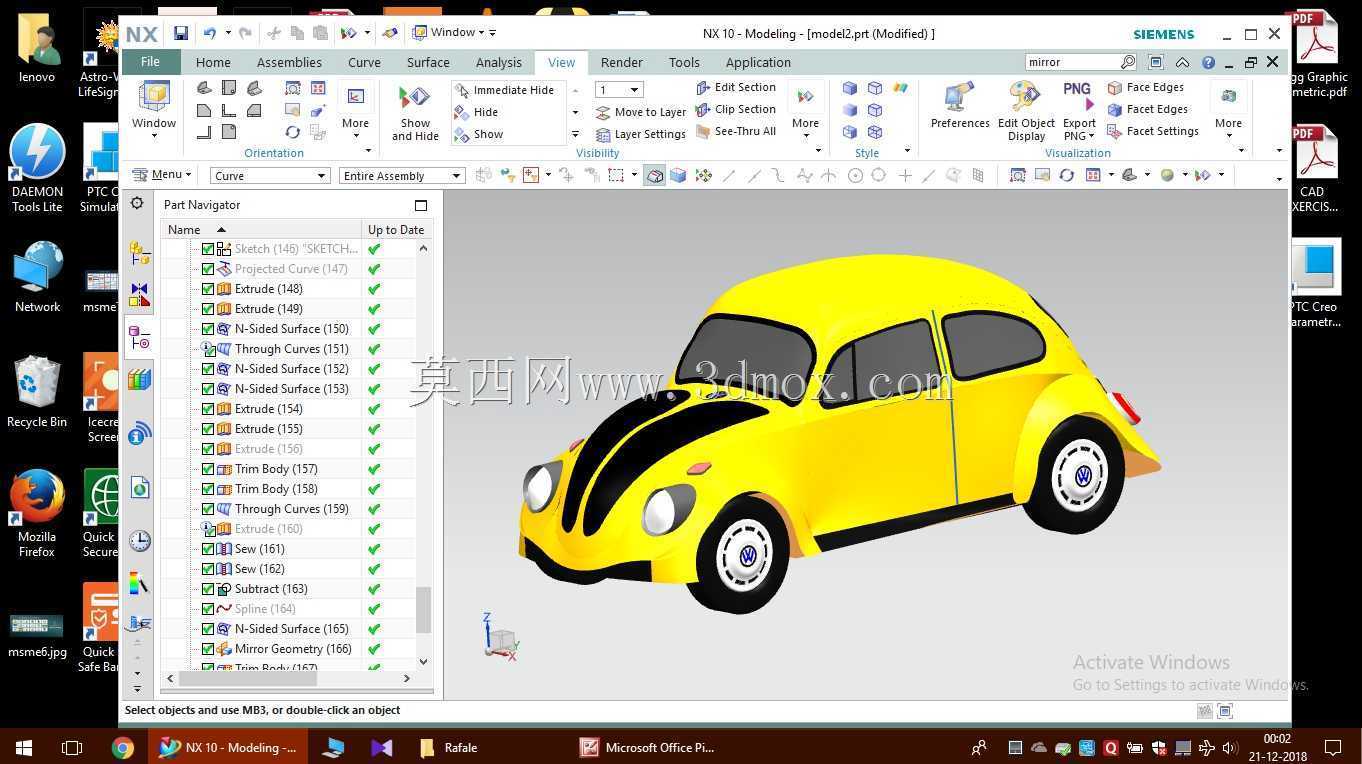Expand the Visualization More gallery

tap(1228, 111)
